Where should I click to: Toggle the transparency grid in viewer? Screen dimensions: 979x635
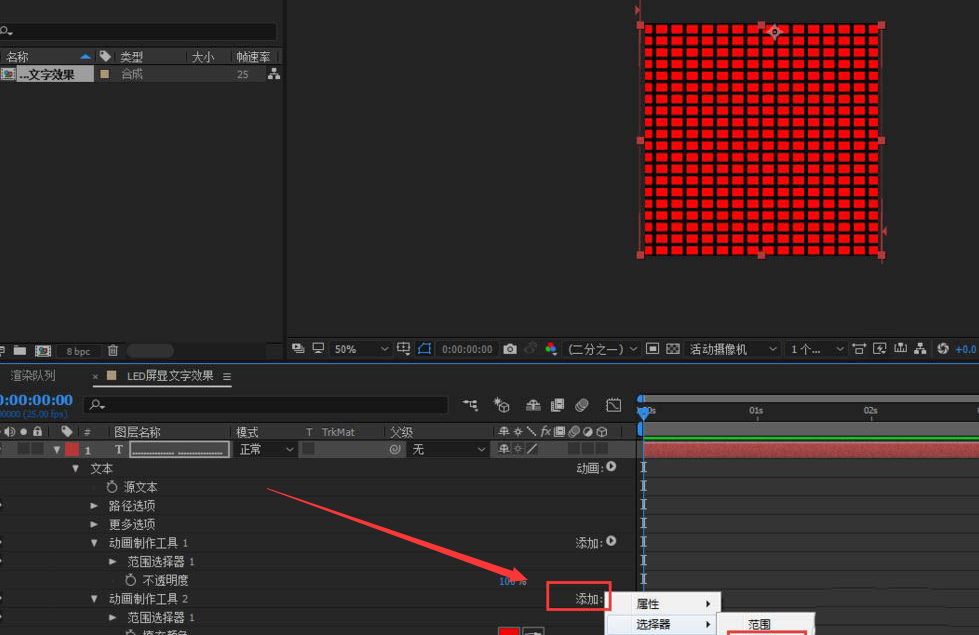[x=672, y=349]
